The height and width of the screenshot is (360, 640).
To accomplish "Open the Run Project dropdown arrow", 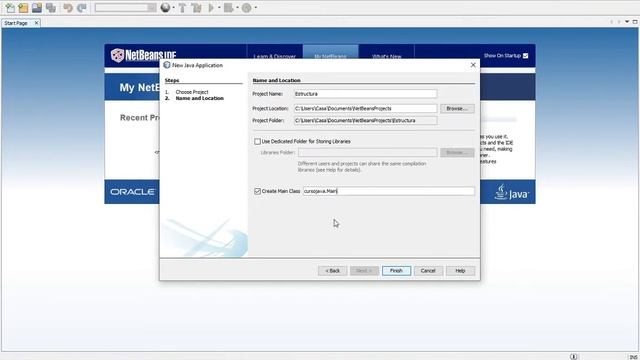I will point(219,8).
